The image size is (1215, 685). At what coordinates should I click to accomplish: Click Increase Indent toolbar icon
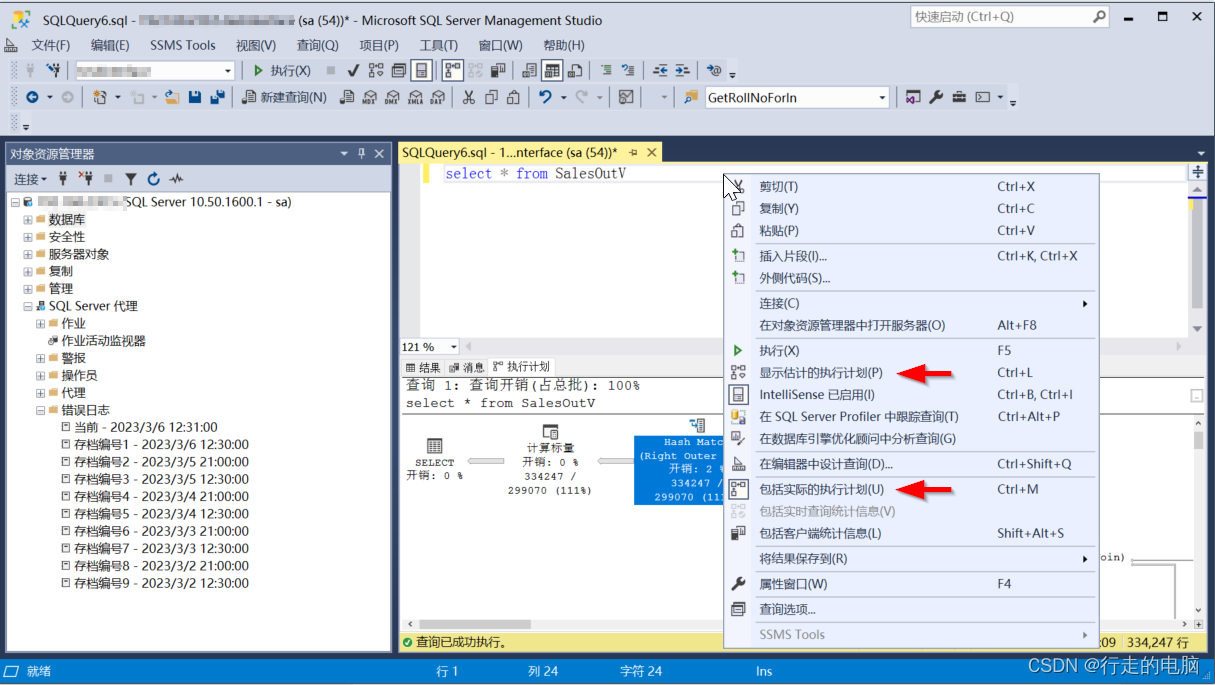click(x=682, y=71)
